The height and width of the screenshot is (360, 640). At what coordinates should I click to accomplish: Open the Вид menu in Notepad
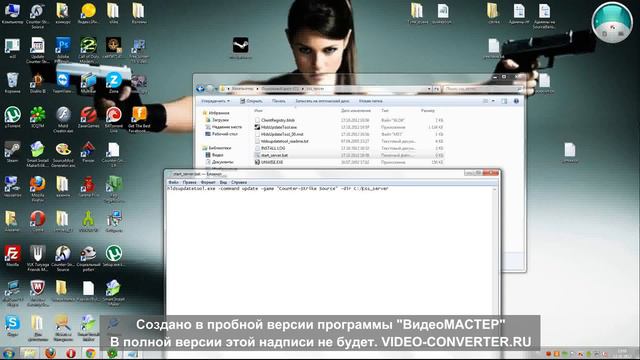(x=223, y=182)
